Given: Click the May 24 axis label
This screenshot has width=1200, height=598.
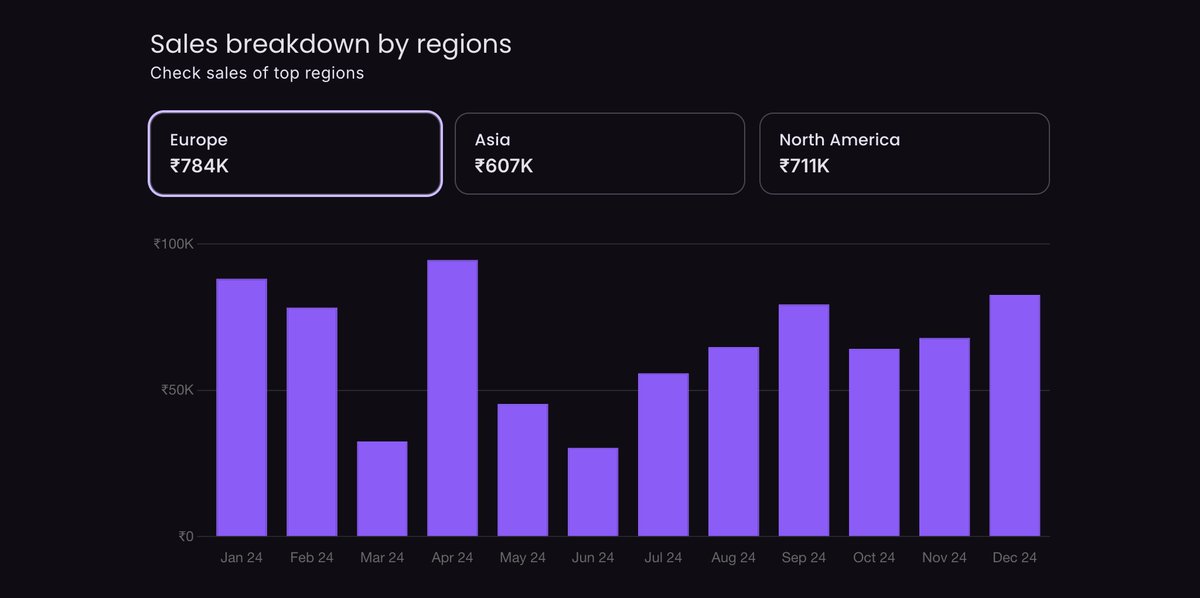Looking at the screenshot, I should [x=523, y=558].
